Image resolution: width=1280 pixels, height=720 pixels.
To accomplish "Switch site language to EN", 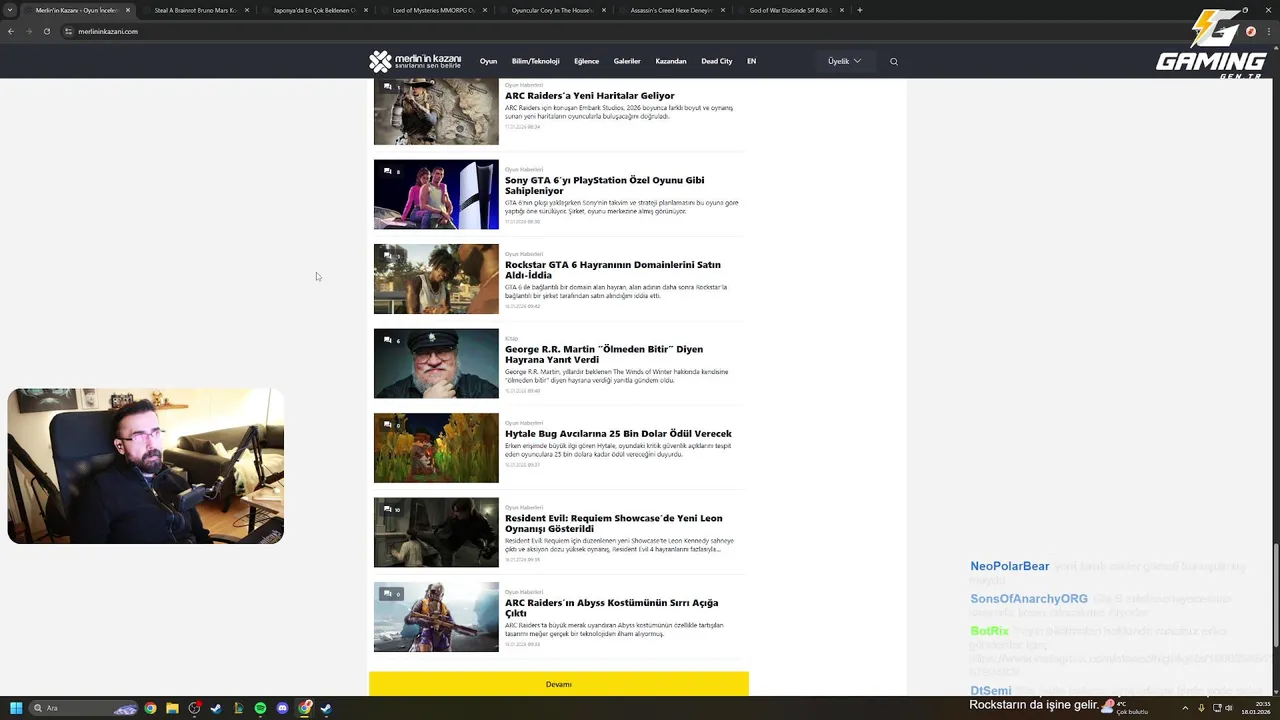I will [x=751, y=61].
